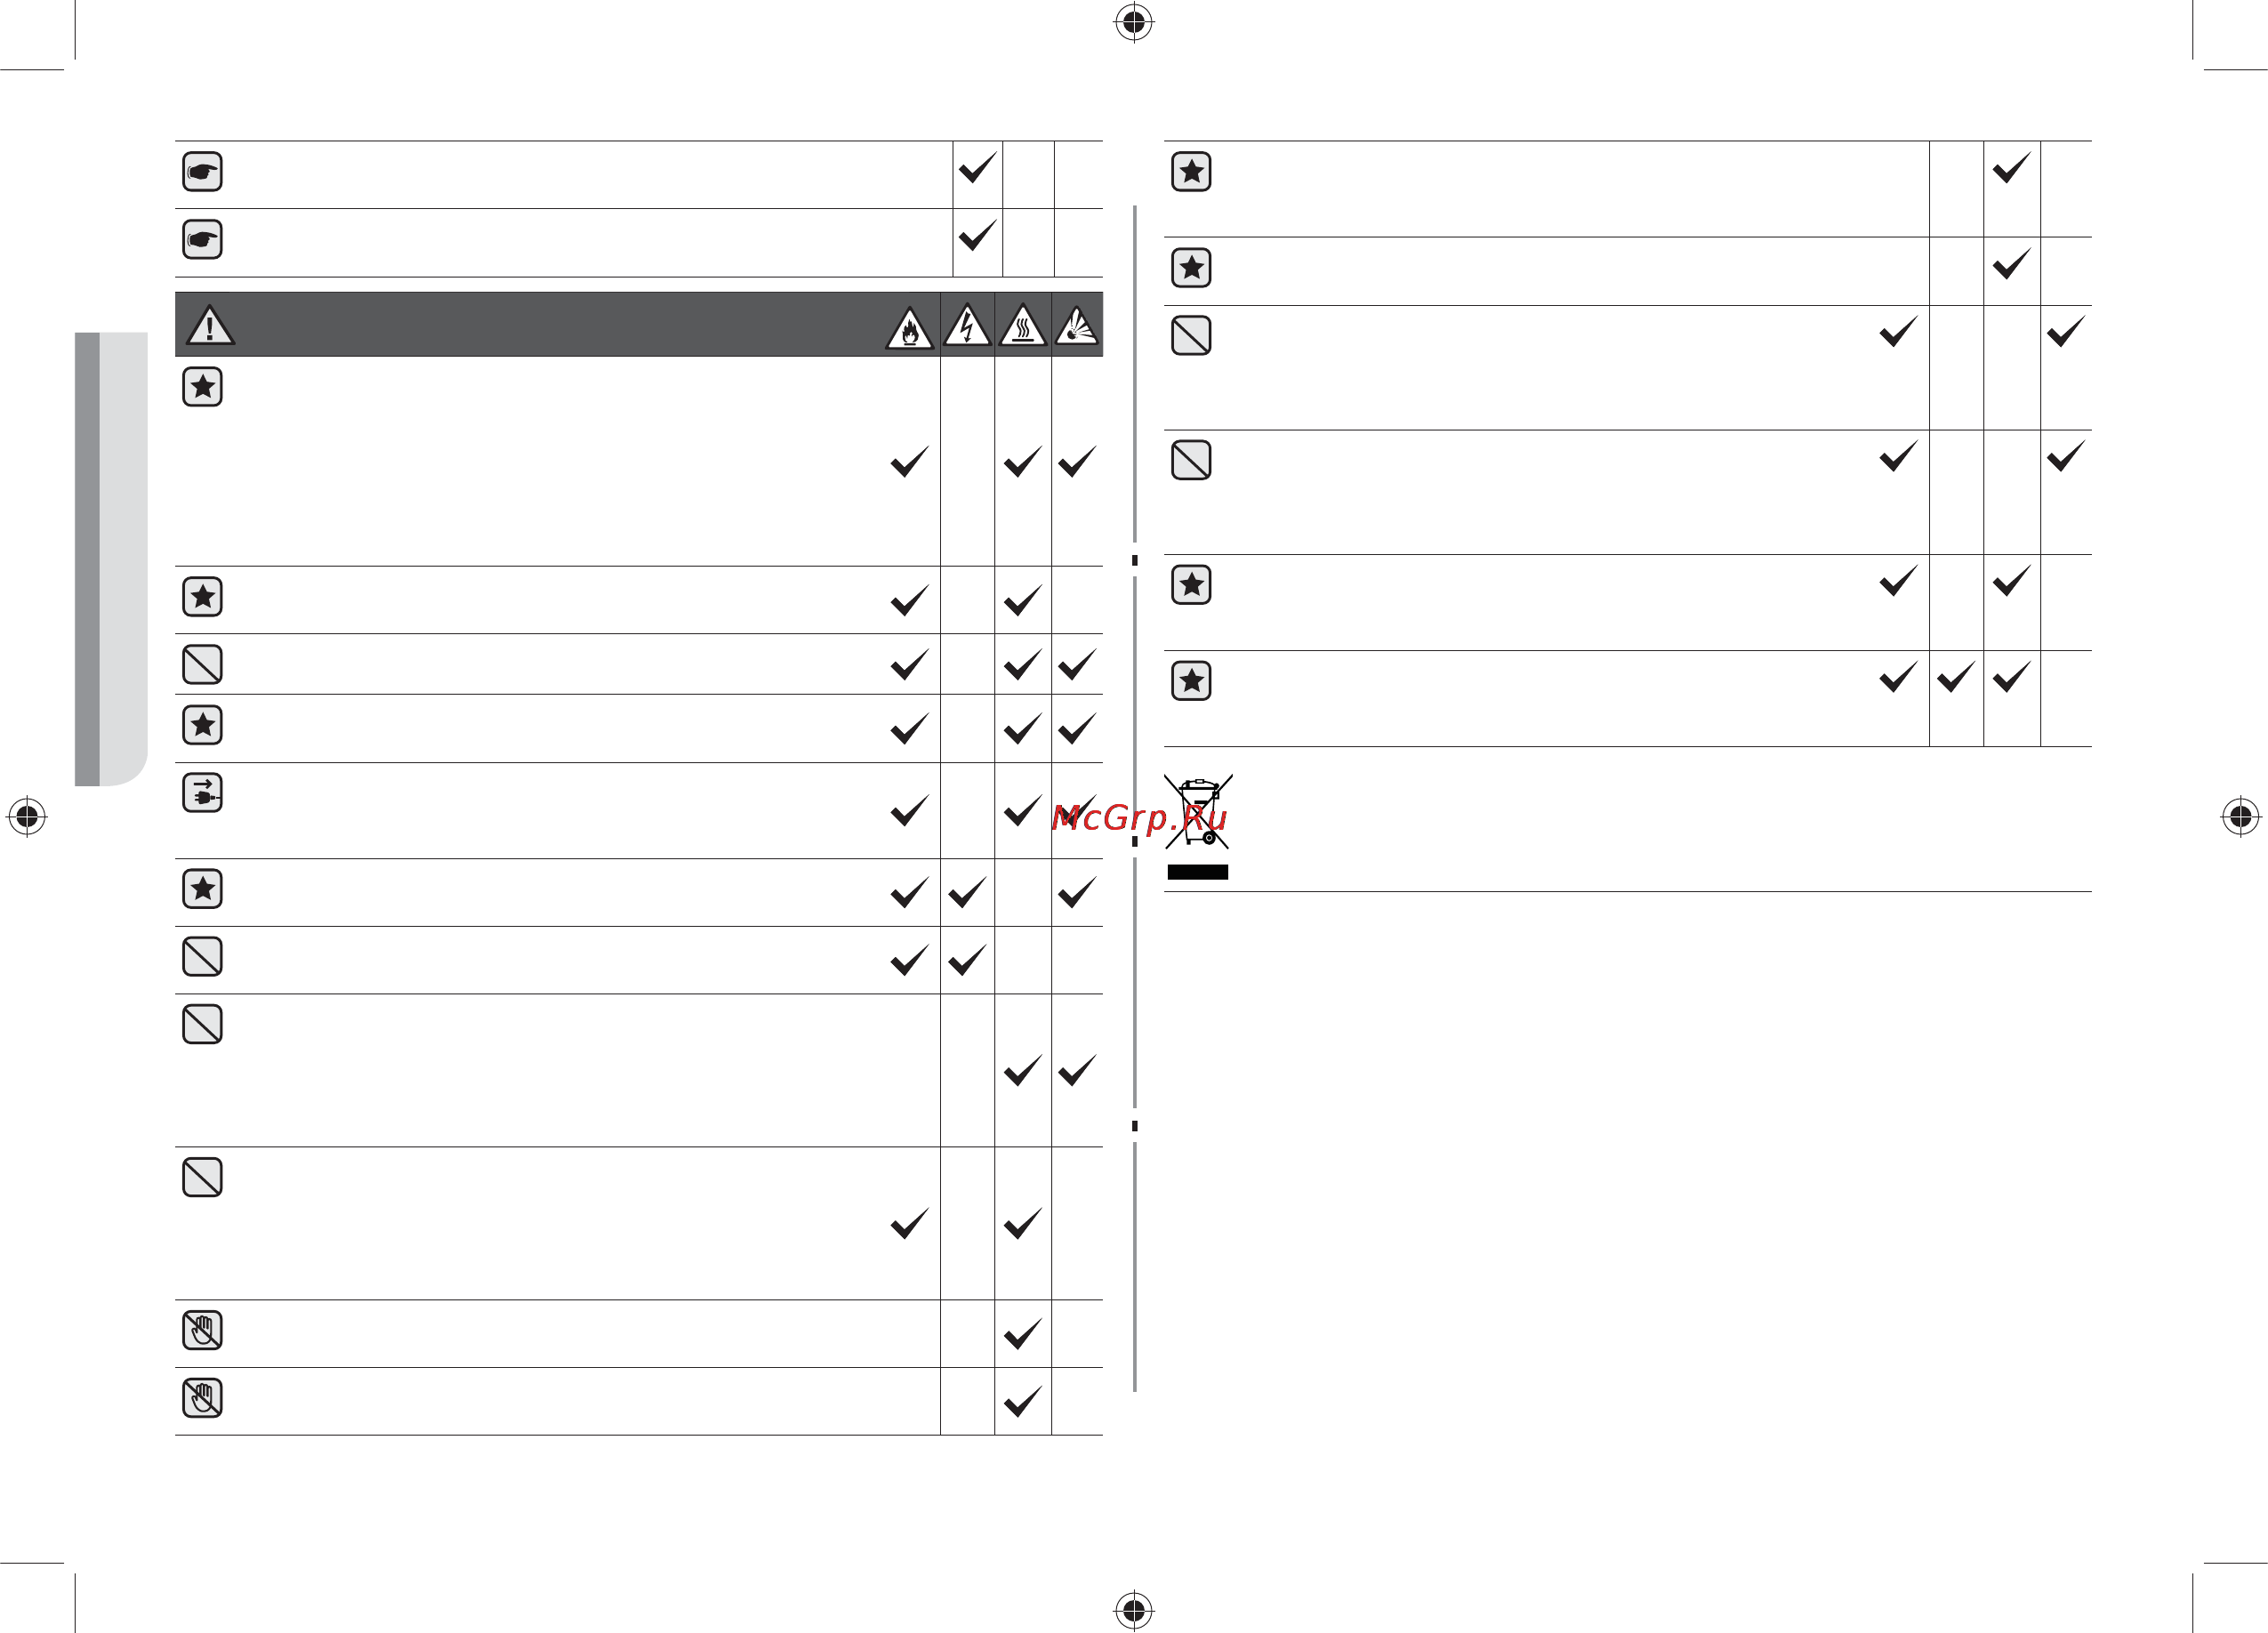Click the exclamation warning triangle in header
The height and width of the screenshot is (1633, 2268).
pos(210,326)
